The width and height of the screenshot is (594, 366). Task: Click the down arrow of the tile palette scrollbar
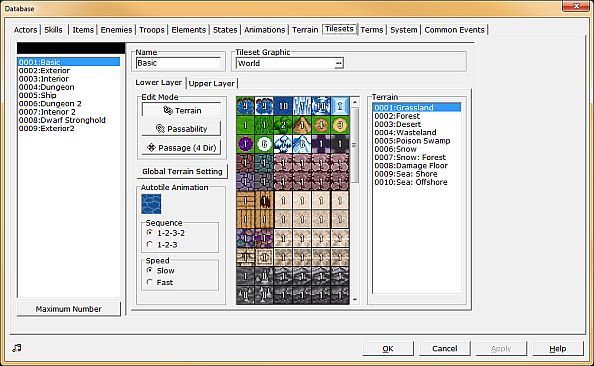coord(355,300)
